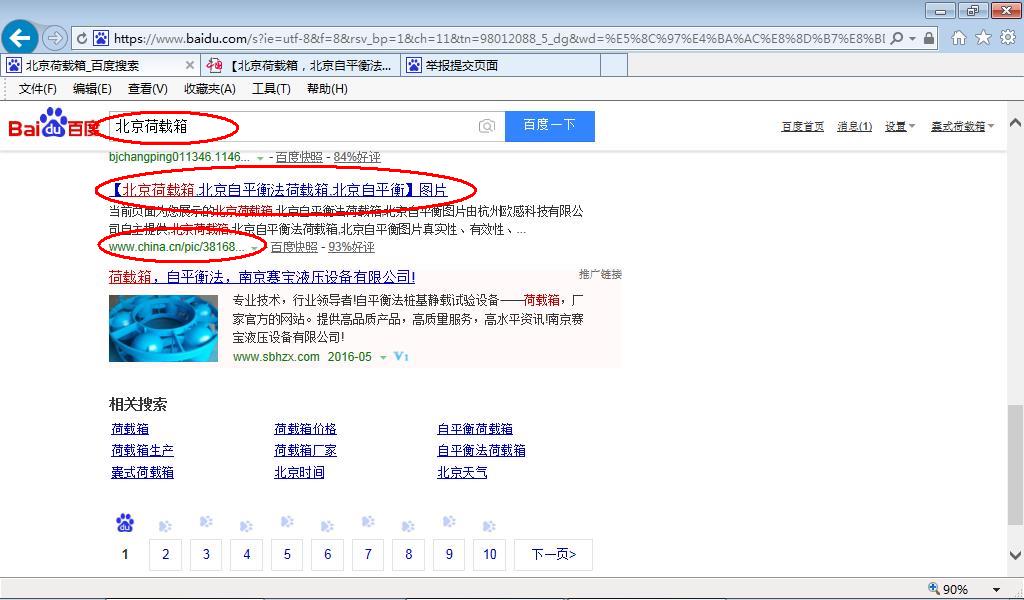The width and height of the screenshot is (1024, 600).
Task: Open browser home icon
Action: tap(959, 38)
